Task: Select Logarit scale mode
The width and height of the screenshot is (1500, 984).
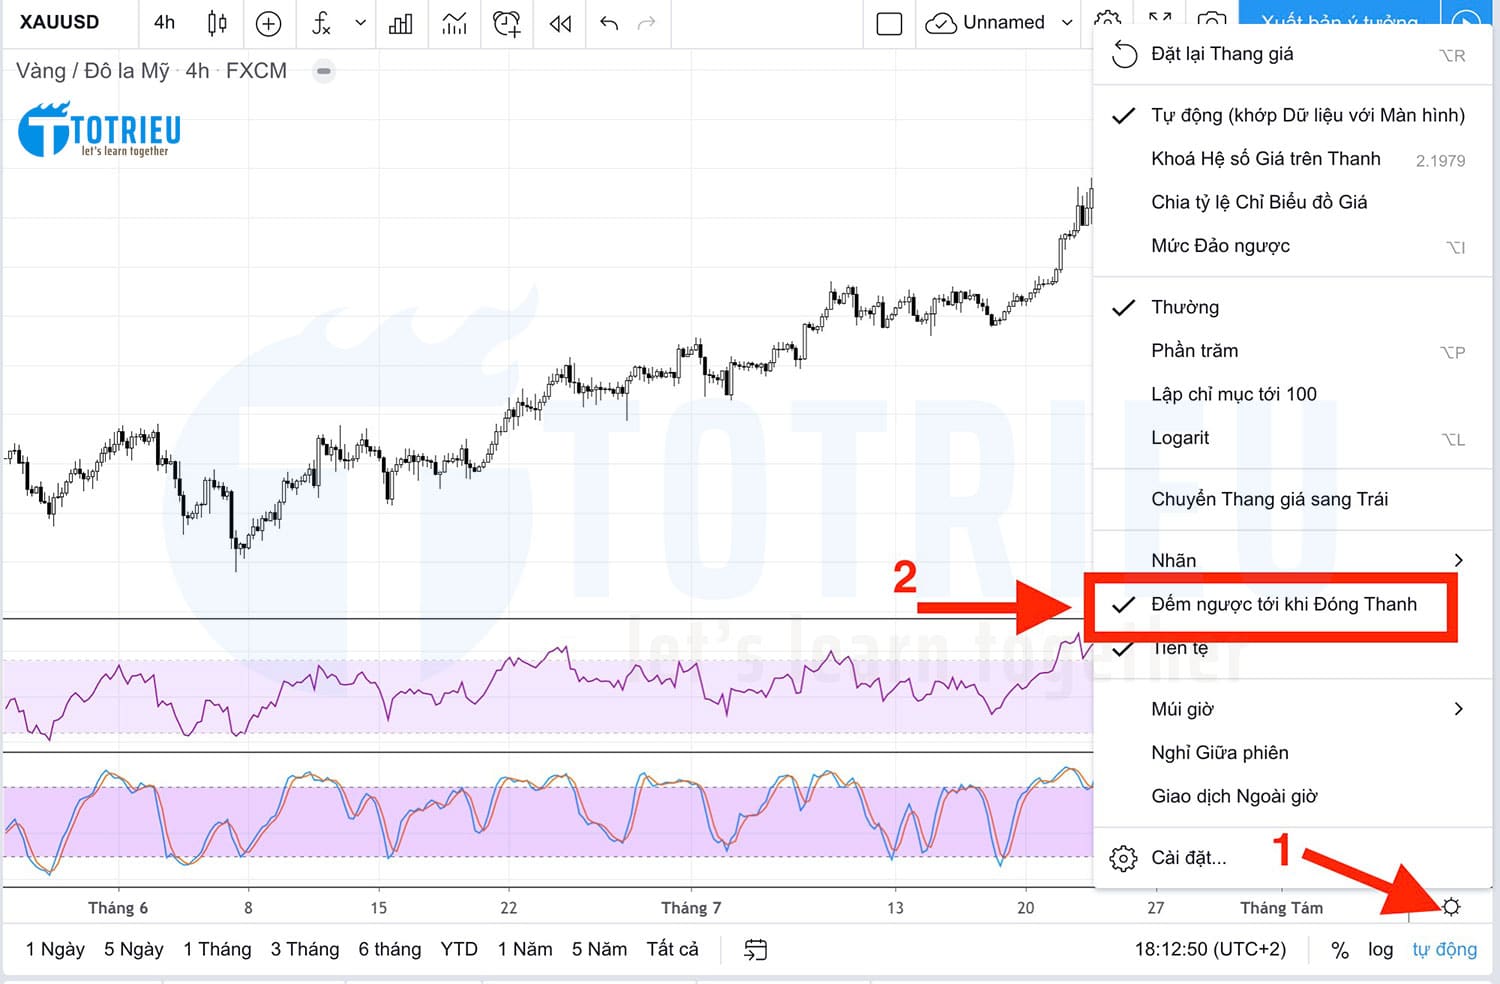Action: tap(1292, 438)
